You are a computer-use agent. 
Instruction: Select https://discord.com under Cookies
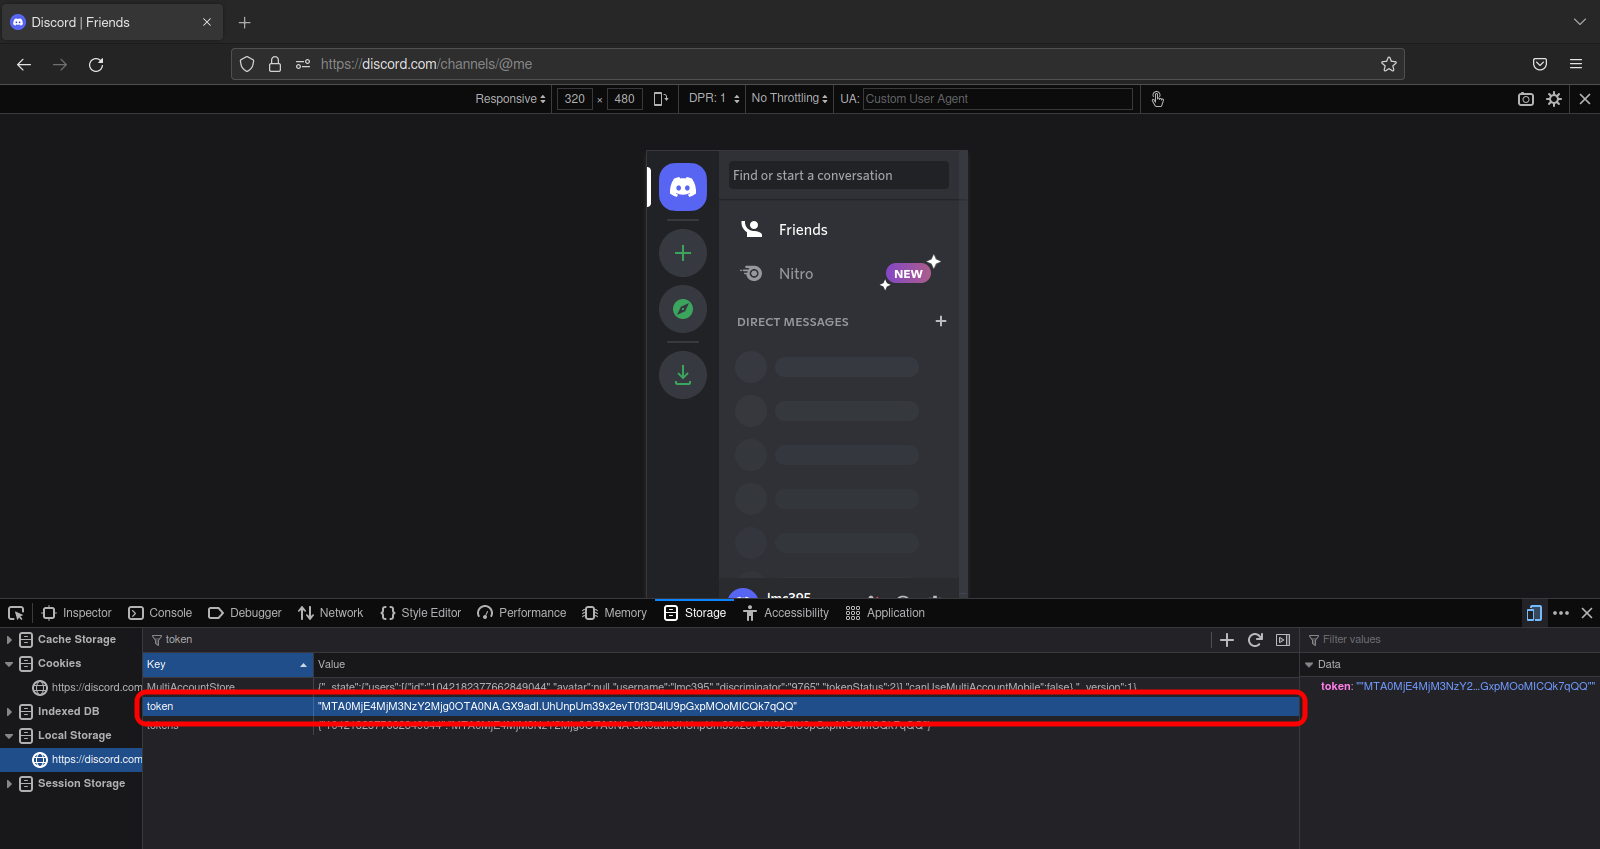pyautogui.click(x=87, y=687)
